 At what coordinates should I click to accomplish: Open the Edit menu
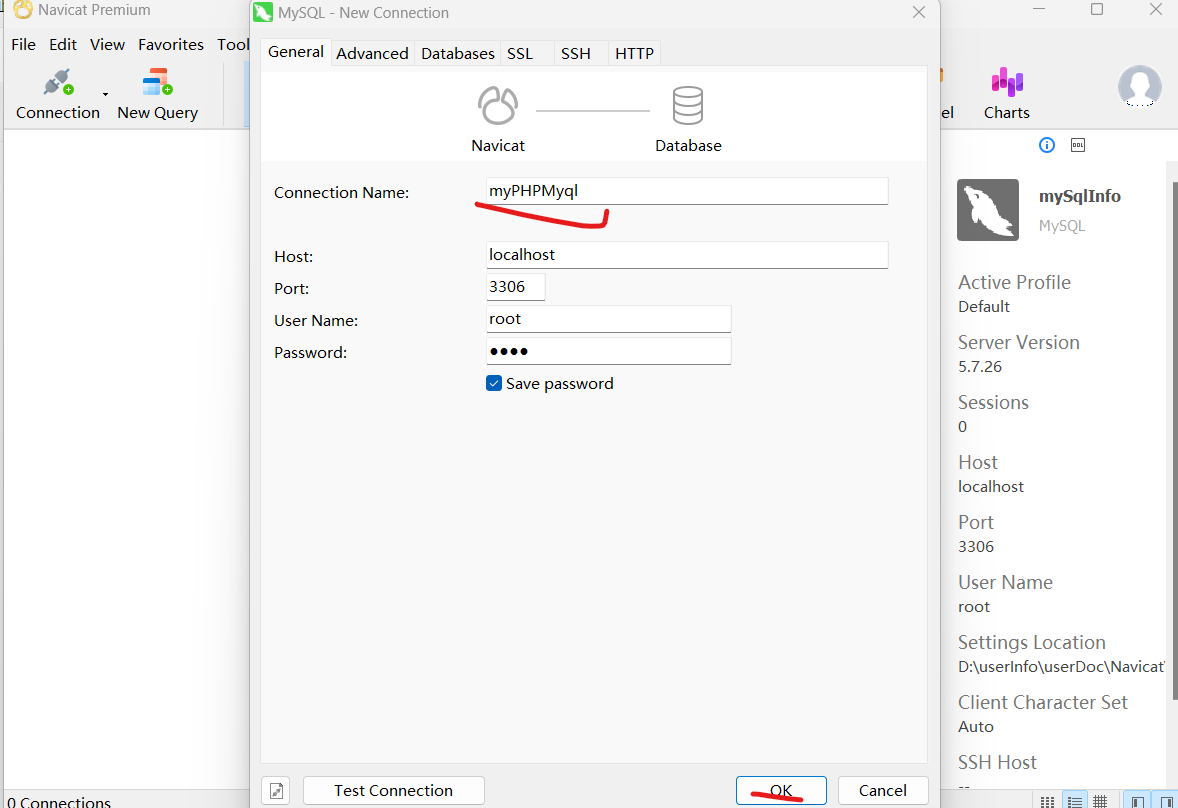[63, 44]
